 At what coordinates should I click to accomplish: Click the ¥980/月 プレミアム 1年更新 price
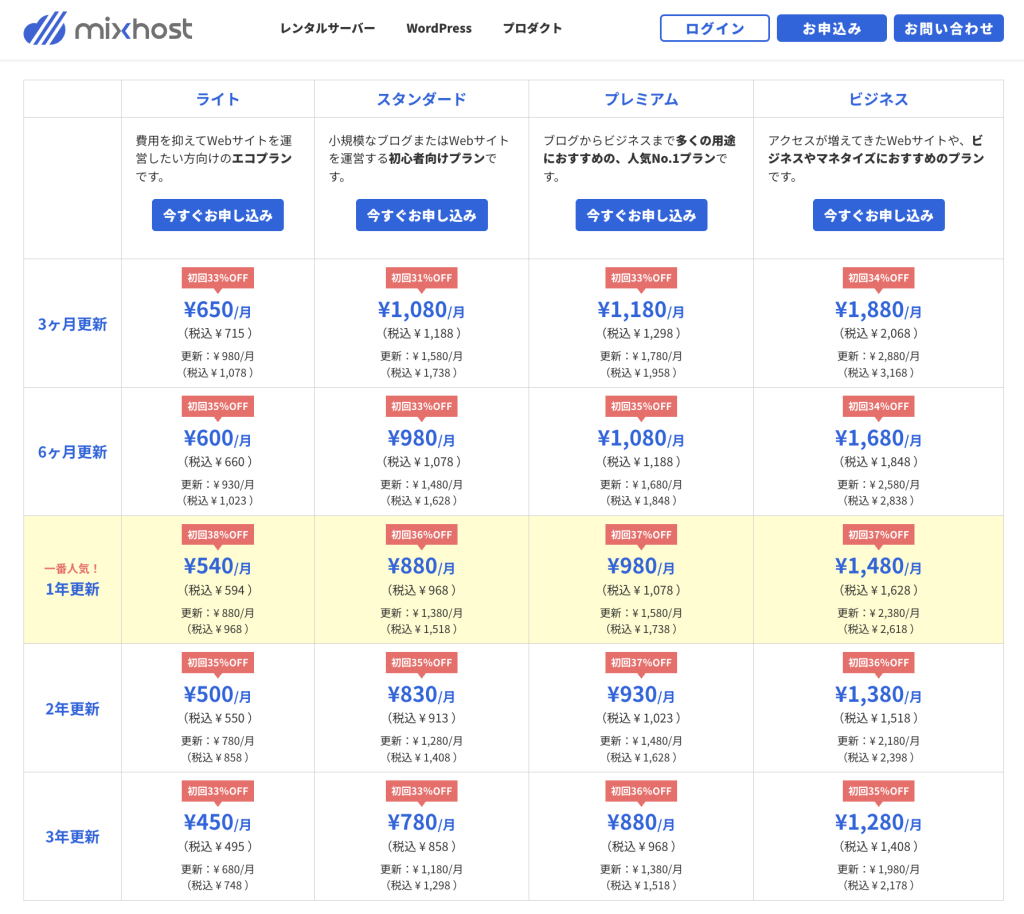[641, 566]
